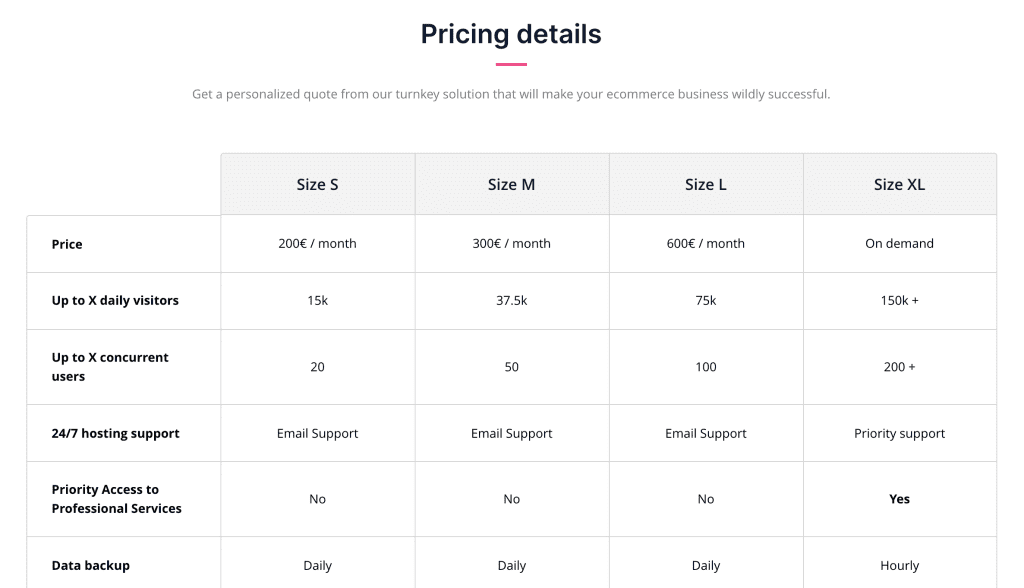The width and height of the screenshot is (1024, 588).
Task: Click the bold Yes cell in Size XL
Action: [899, 499]
